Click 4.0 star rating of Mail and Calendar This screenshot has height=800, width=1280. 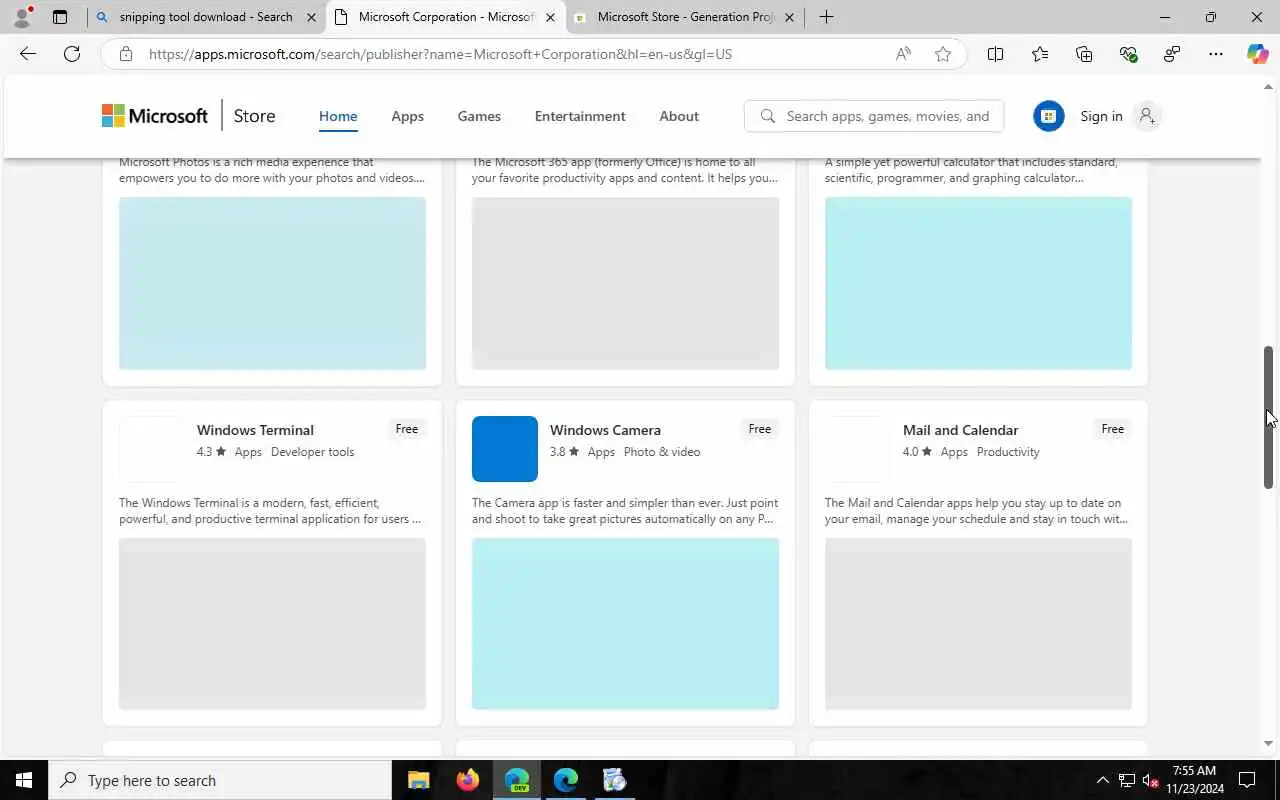tap(917, 452)
